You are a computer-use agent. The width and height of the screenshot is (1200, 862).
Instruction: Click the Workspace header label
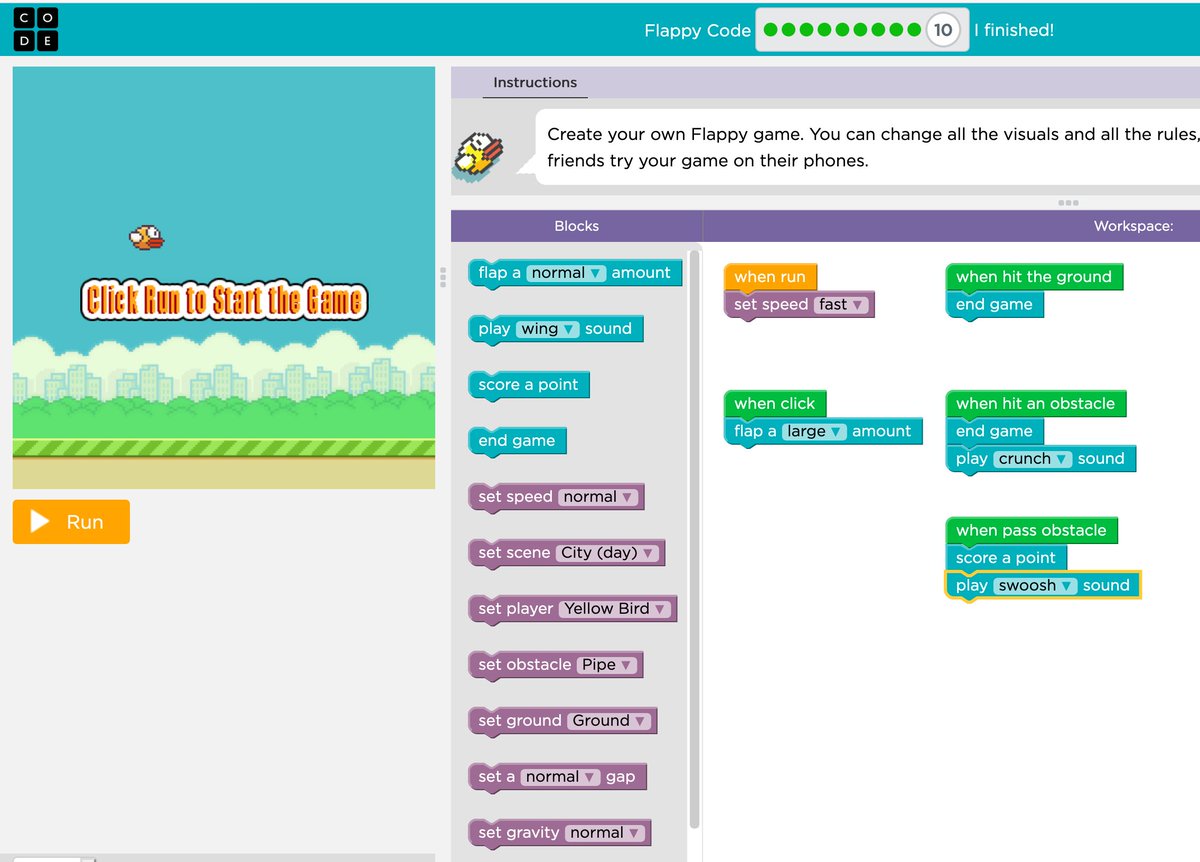pos(1133,226)
